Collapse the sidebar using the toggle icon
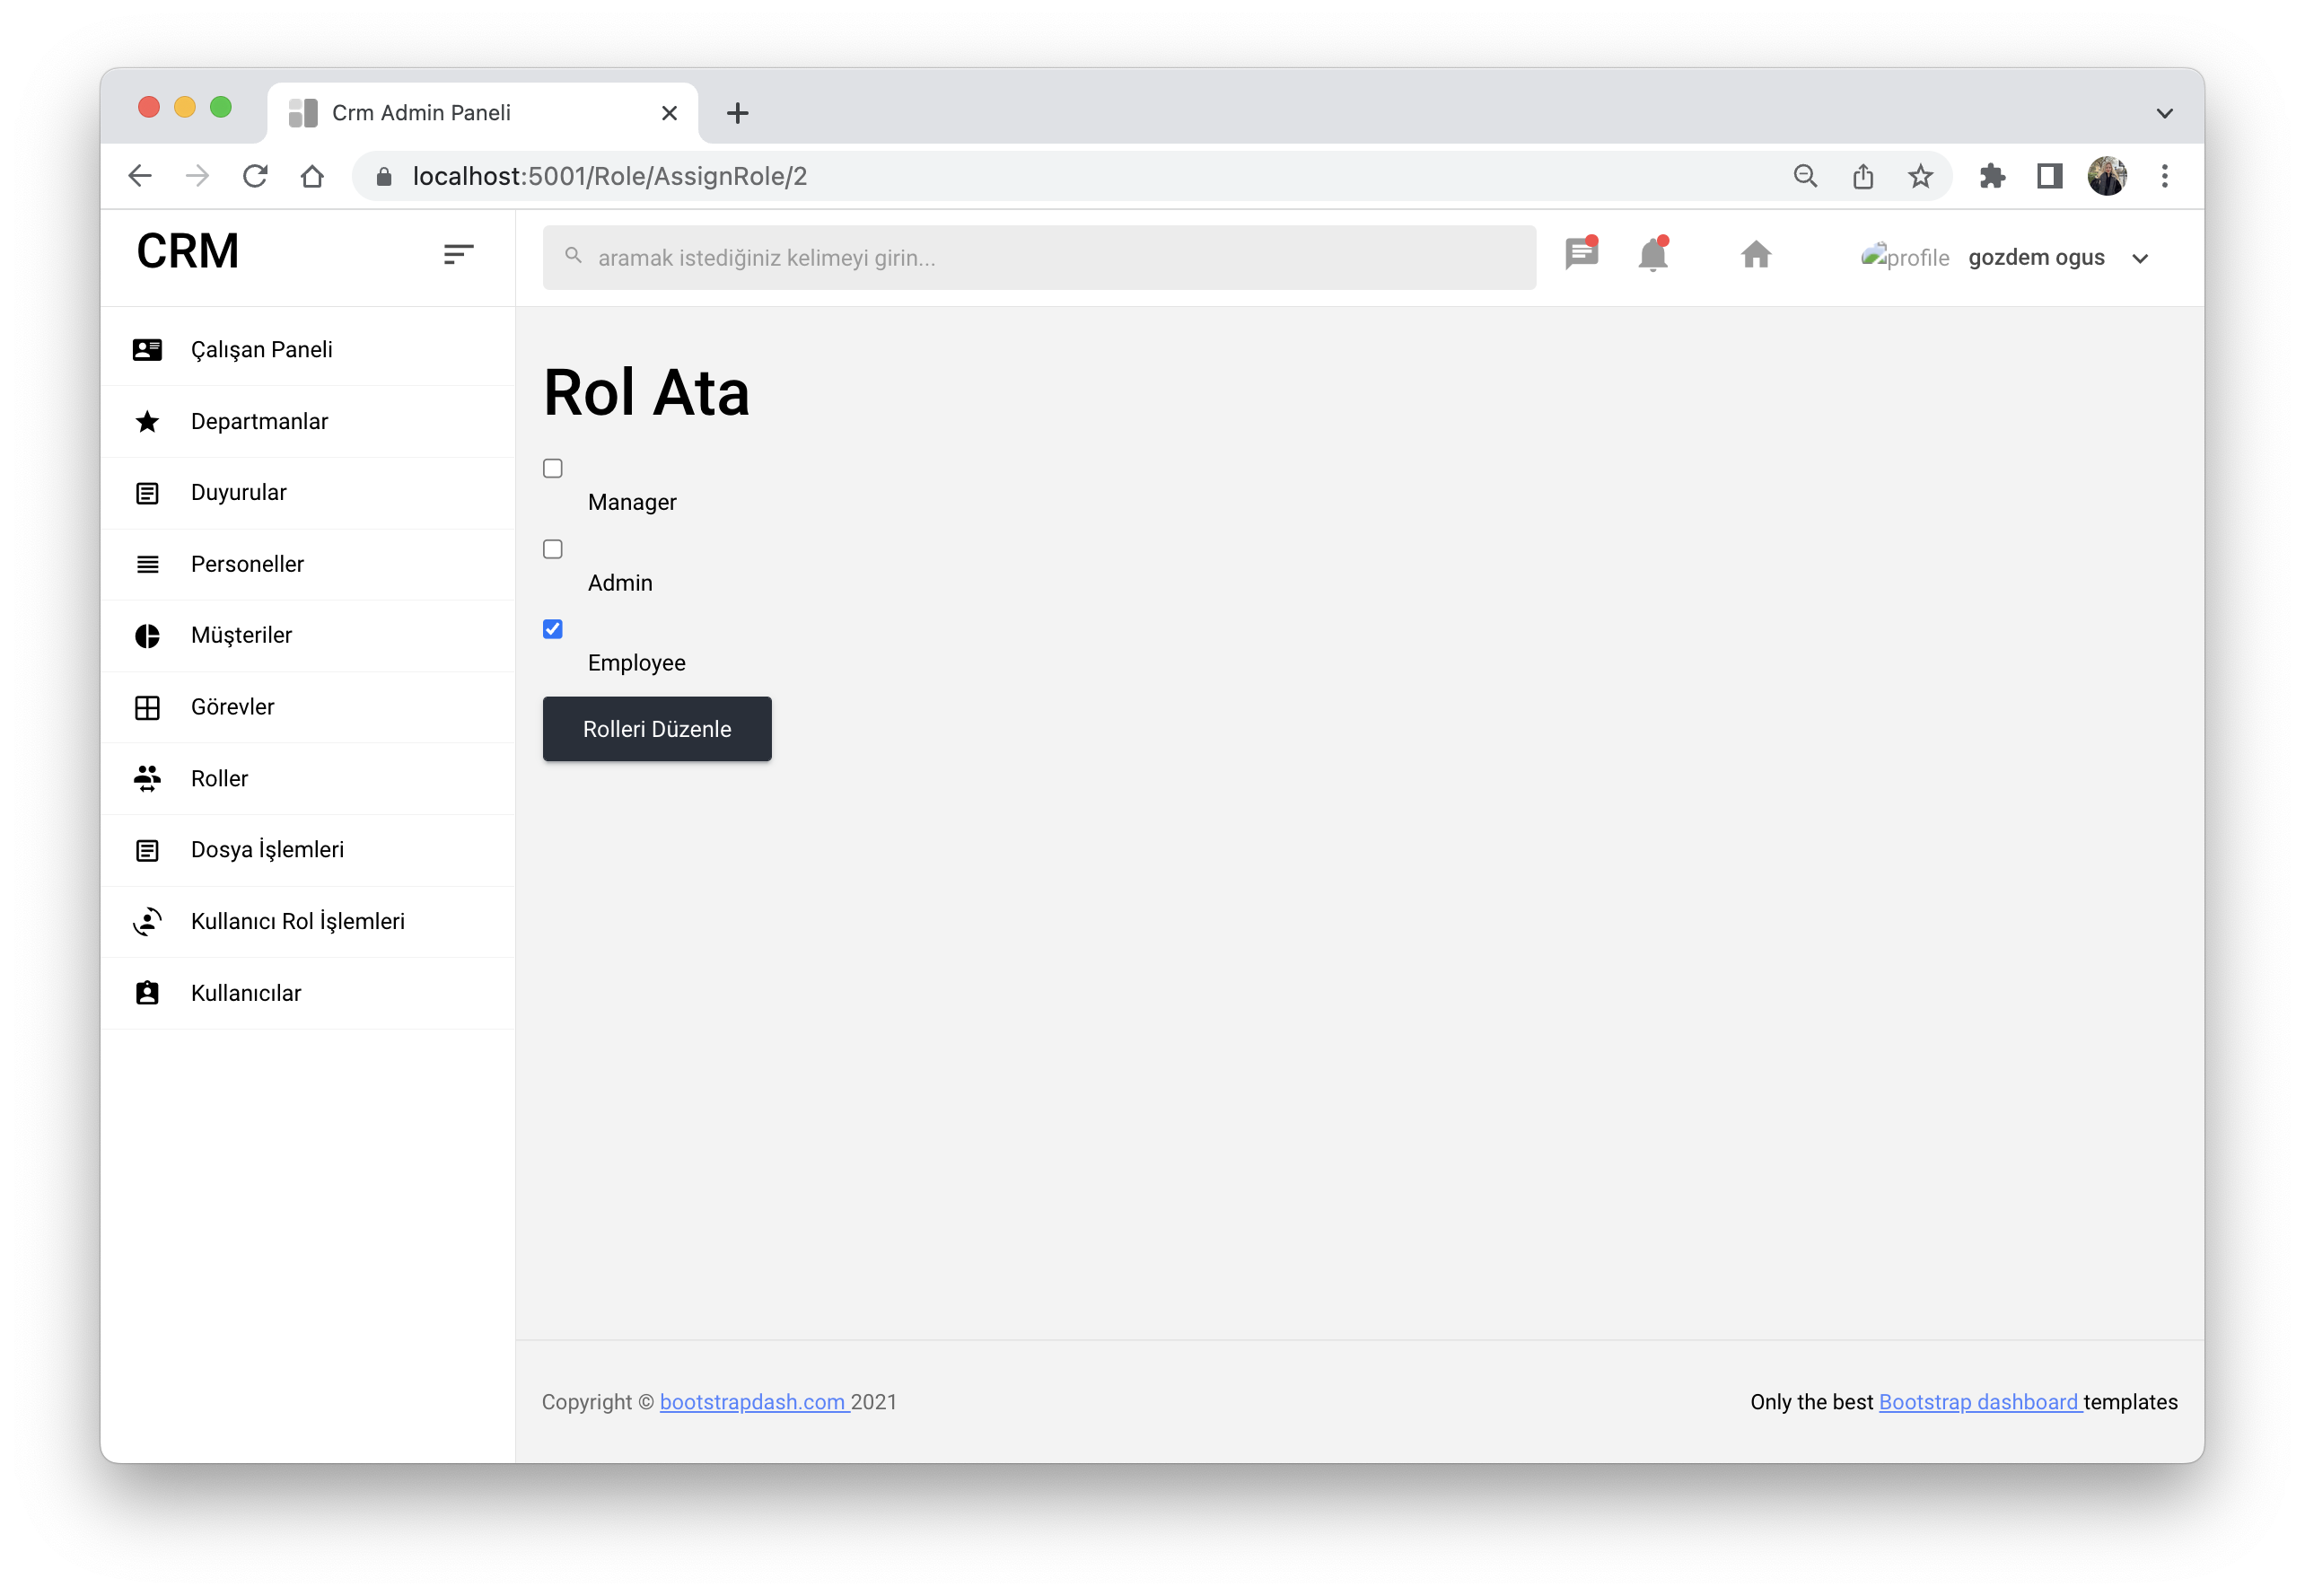 click(457, 255)
